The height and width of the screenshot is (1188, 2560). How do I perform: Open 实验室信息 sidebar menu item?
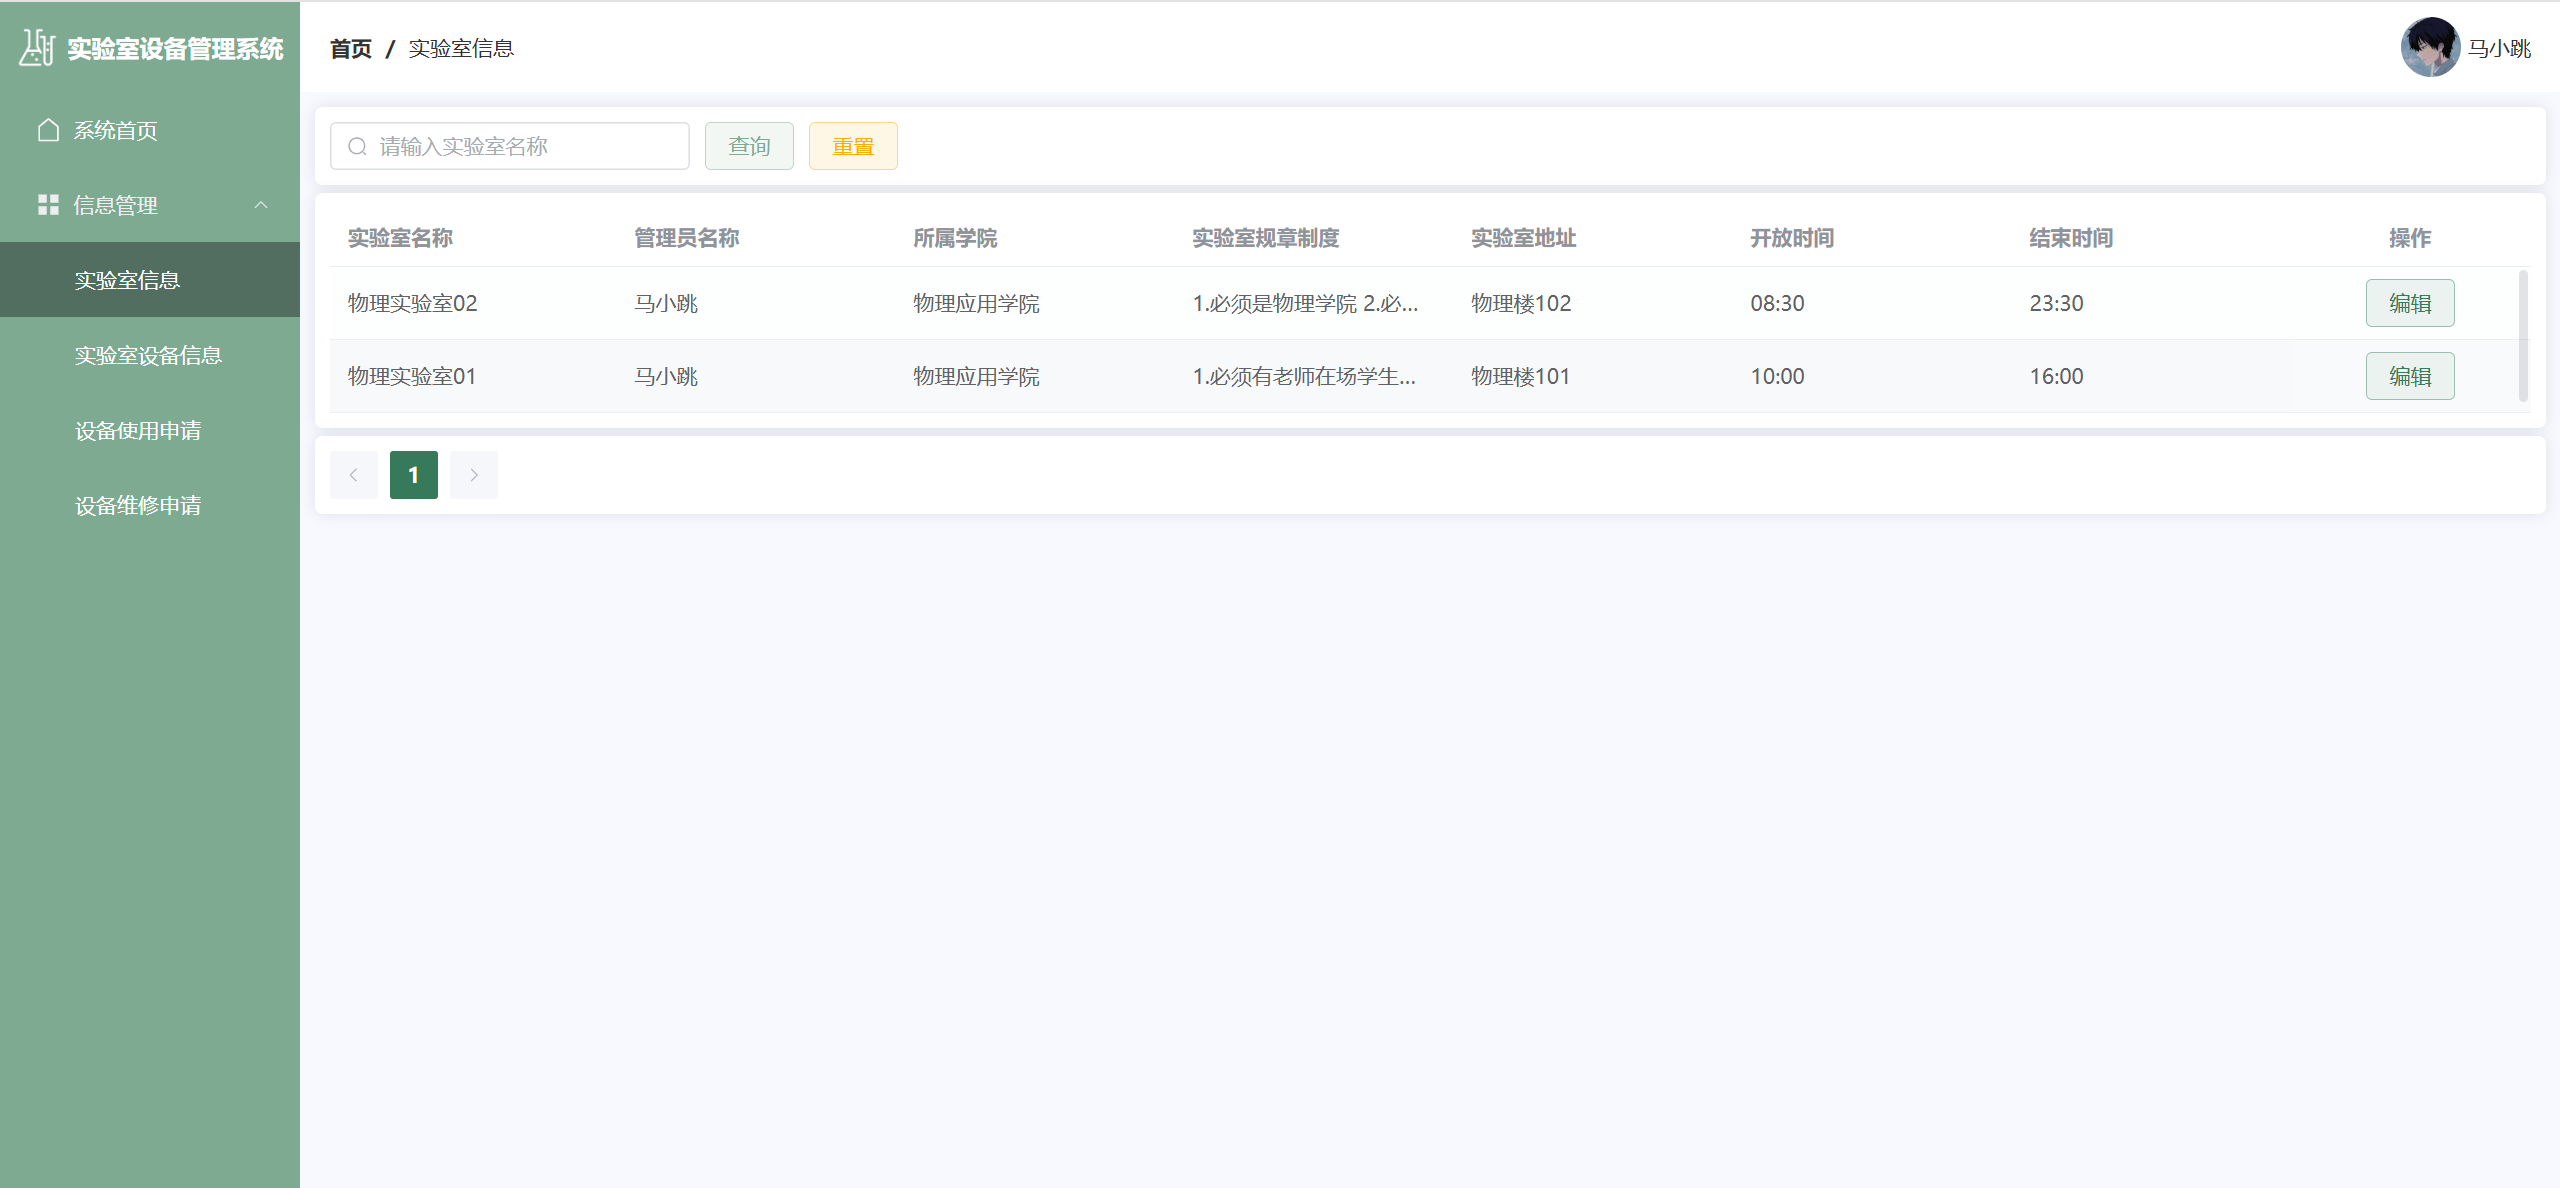click(127, 280)
